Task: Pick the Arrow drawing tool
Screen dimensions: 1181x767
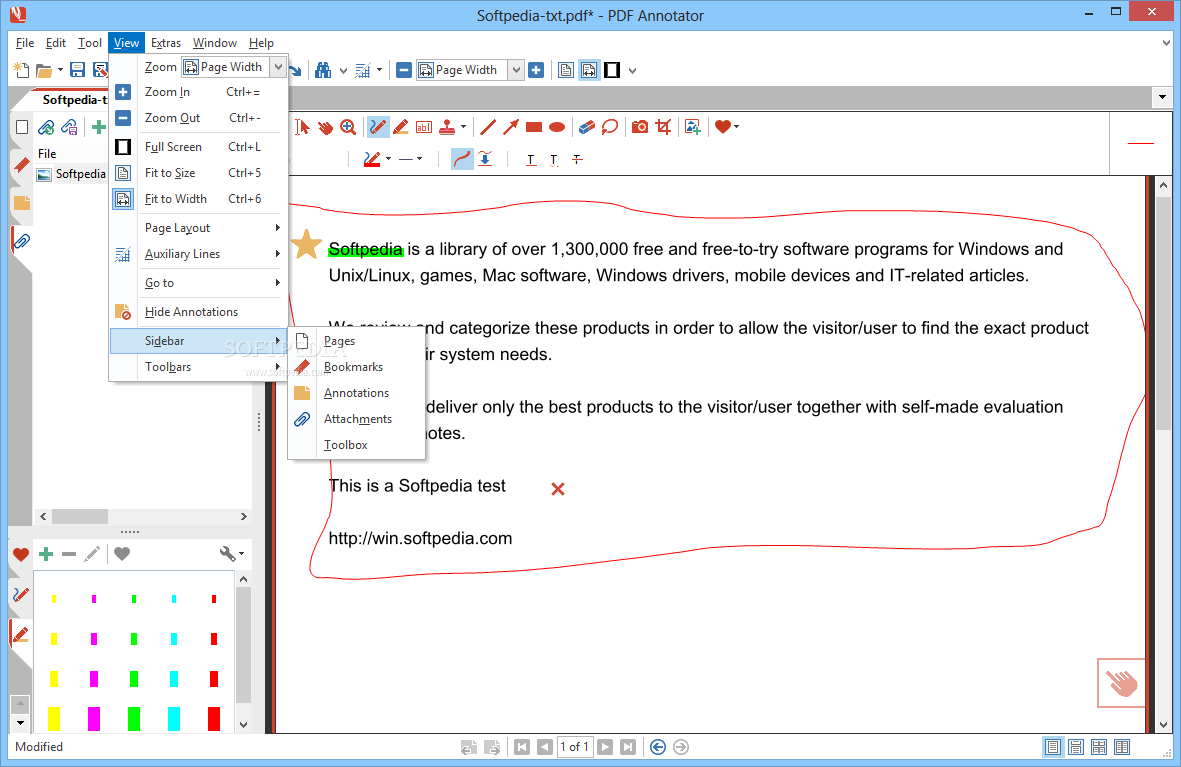Action: [x=511, y=127]
